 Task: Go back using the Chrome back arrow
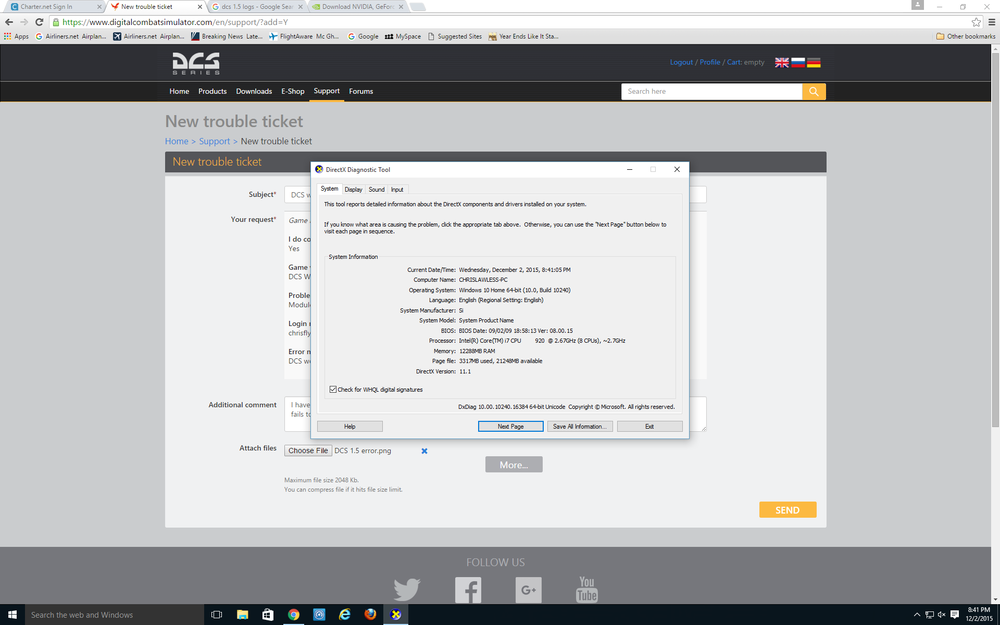(9, 22)
